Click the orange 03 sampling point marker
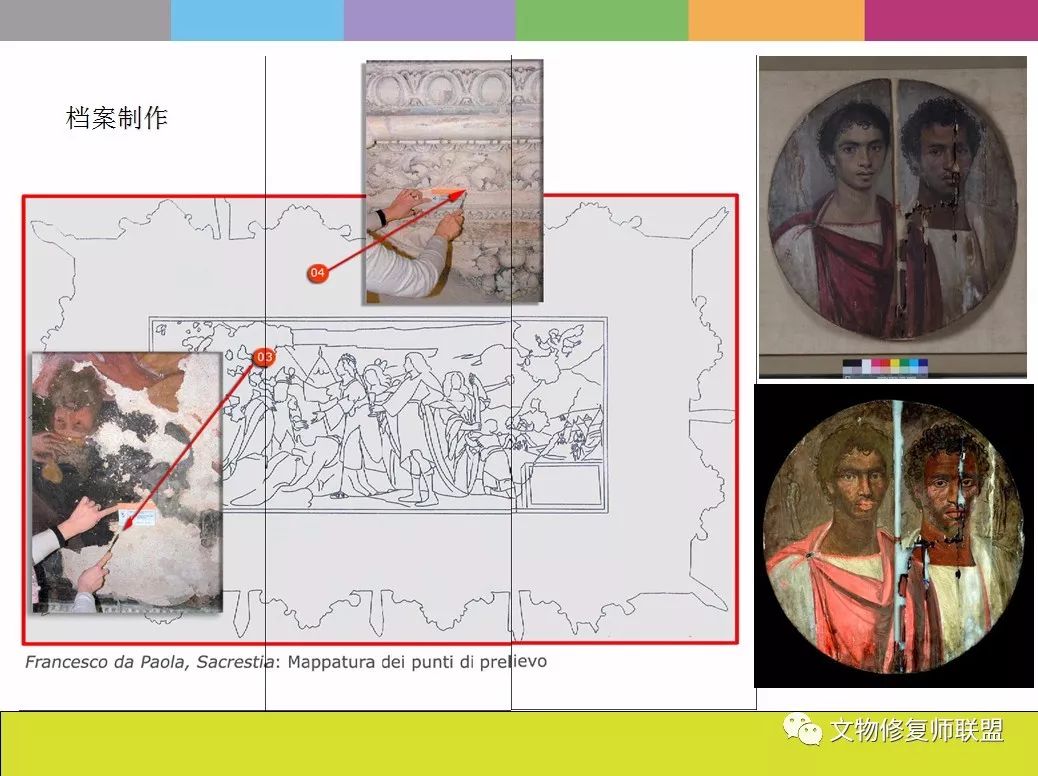The height and width of the screenshot is (776, 1038). pos(264,357)
